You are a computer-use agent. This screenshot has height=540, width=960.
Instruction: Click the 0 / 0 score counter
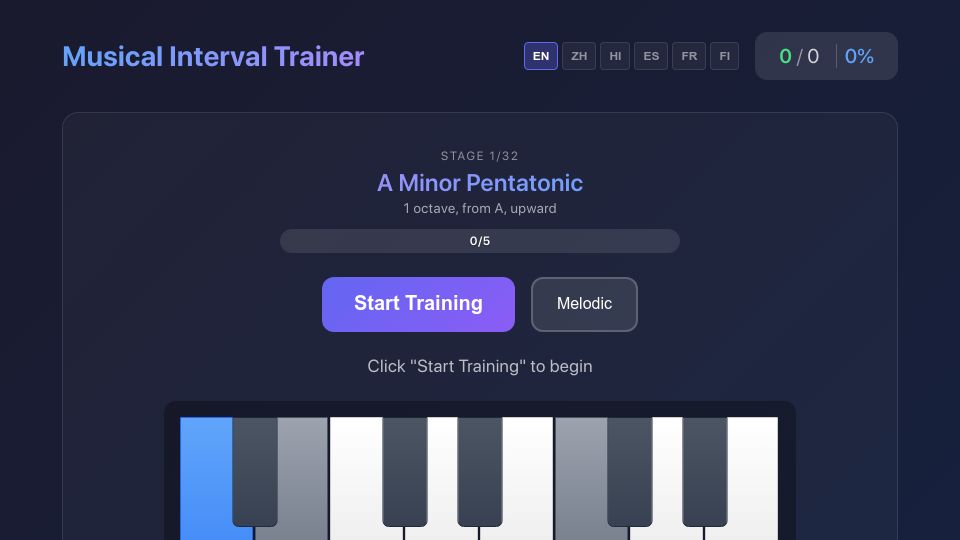[x=798, y=56]
